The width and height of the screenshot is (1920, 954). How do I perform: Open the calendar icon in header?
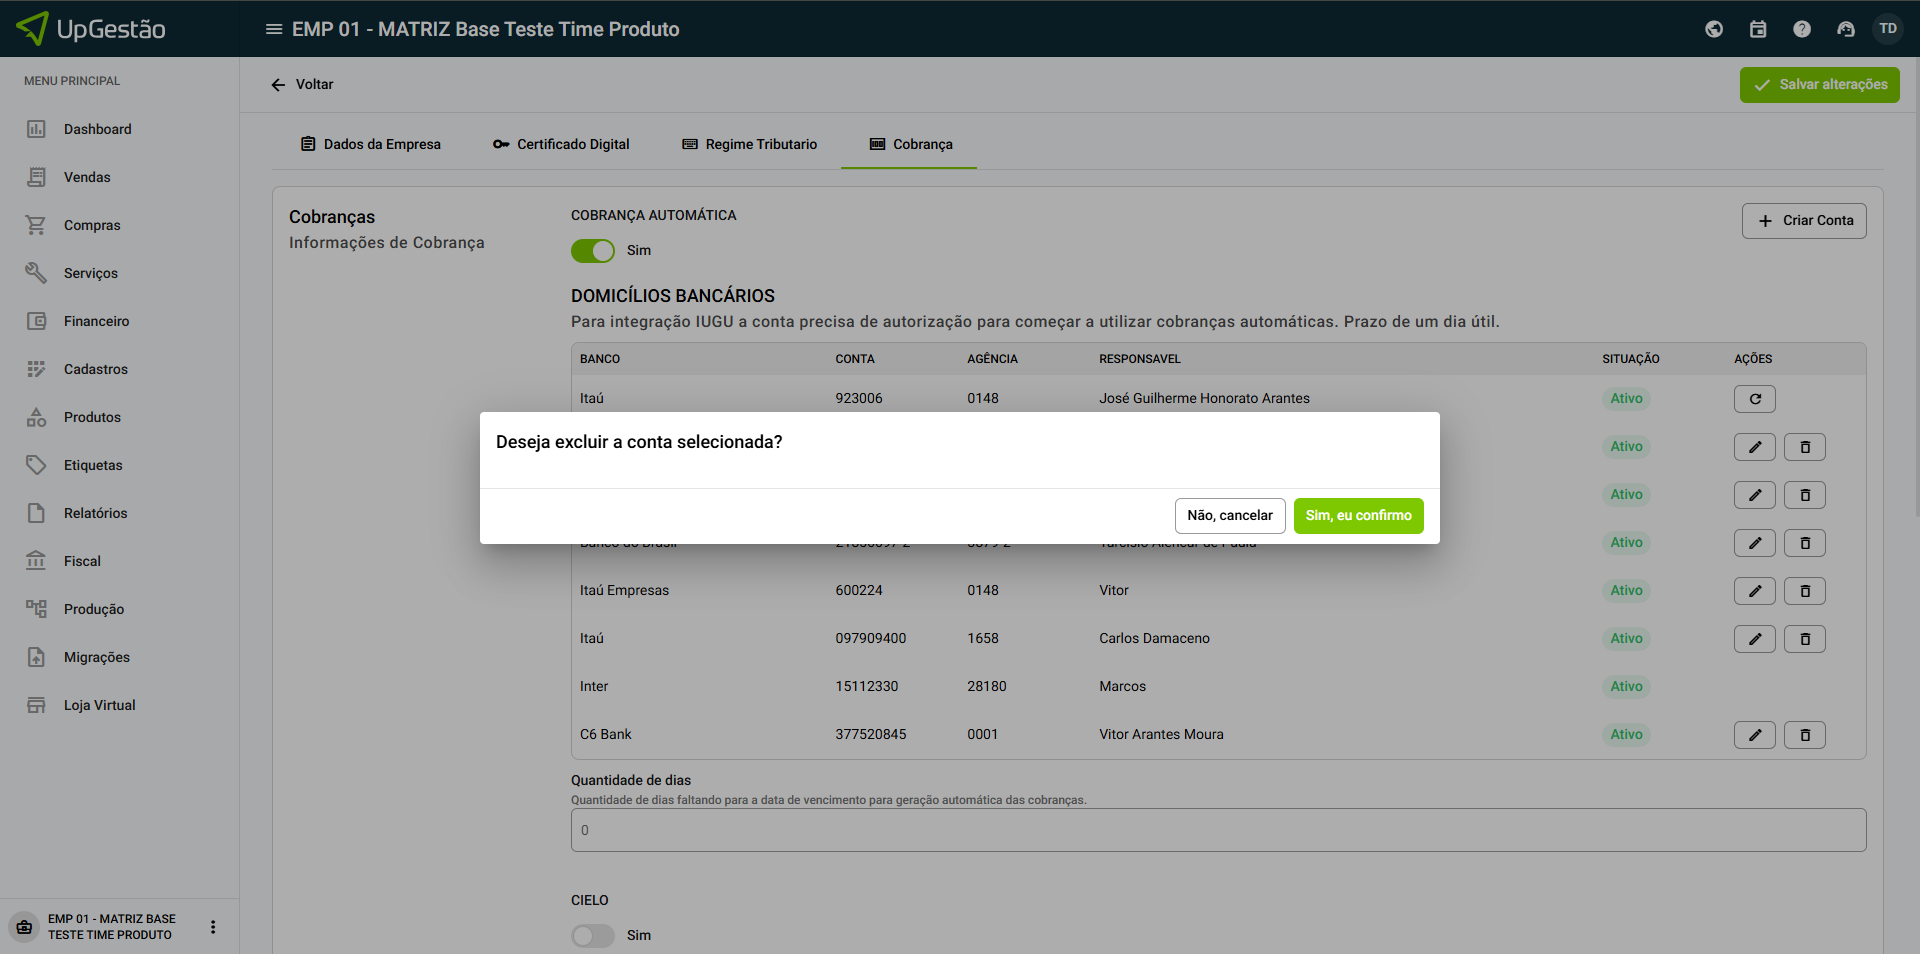[1758, 29]
